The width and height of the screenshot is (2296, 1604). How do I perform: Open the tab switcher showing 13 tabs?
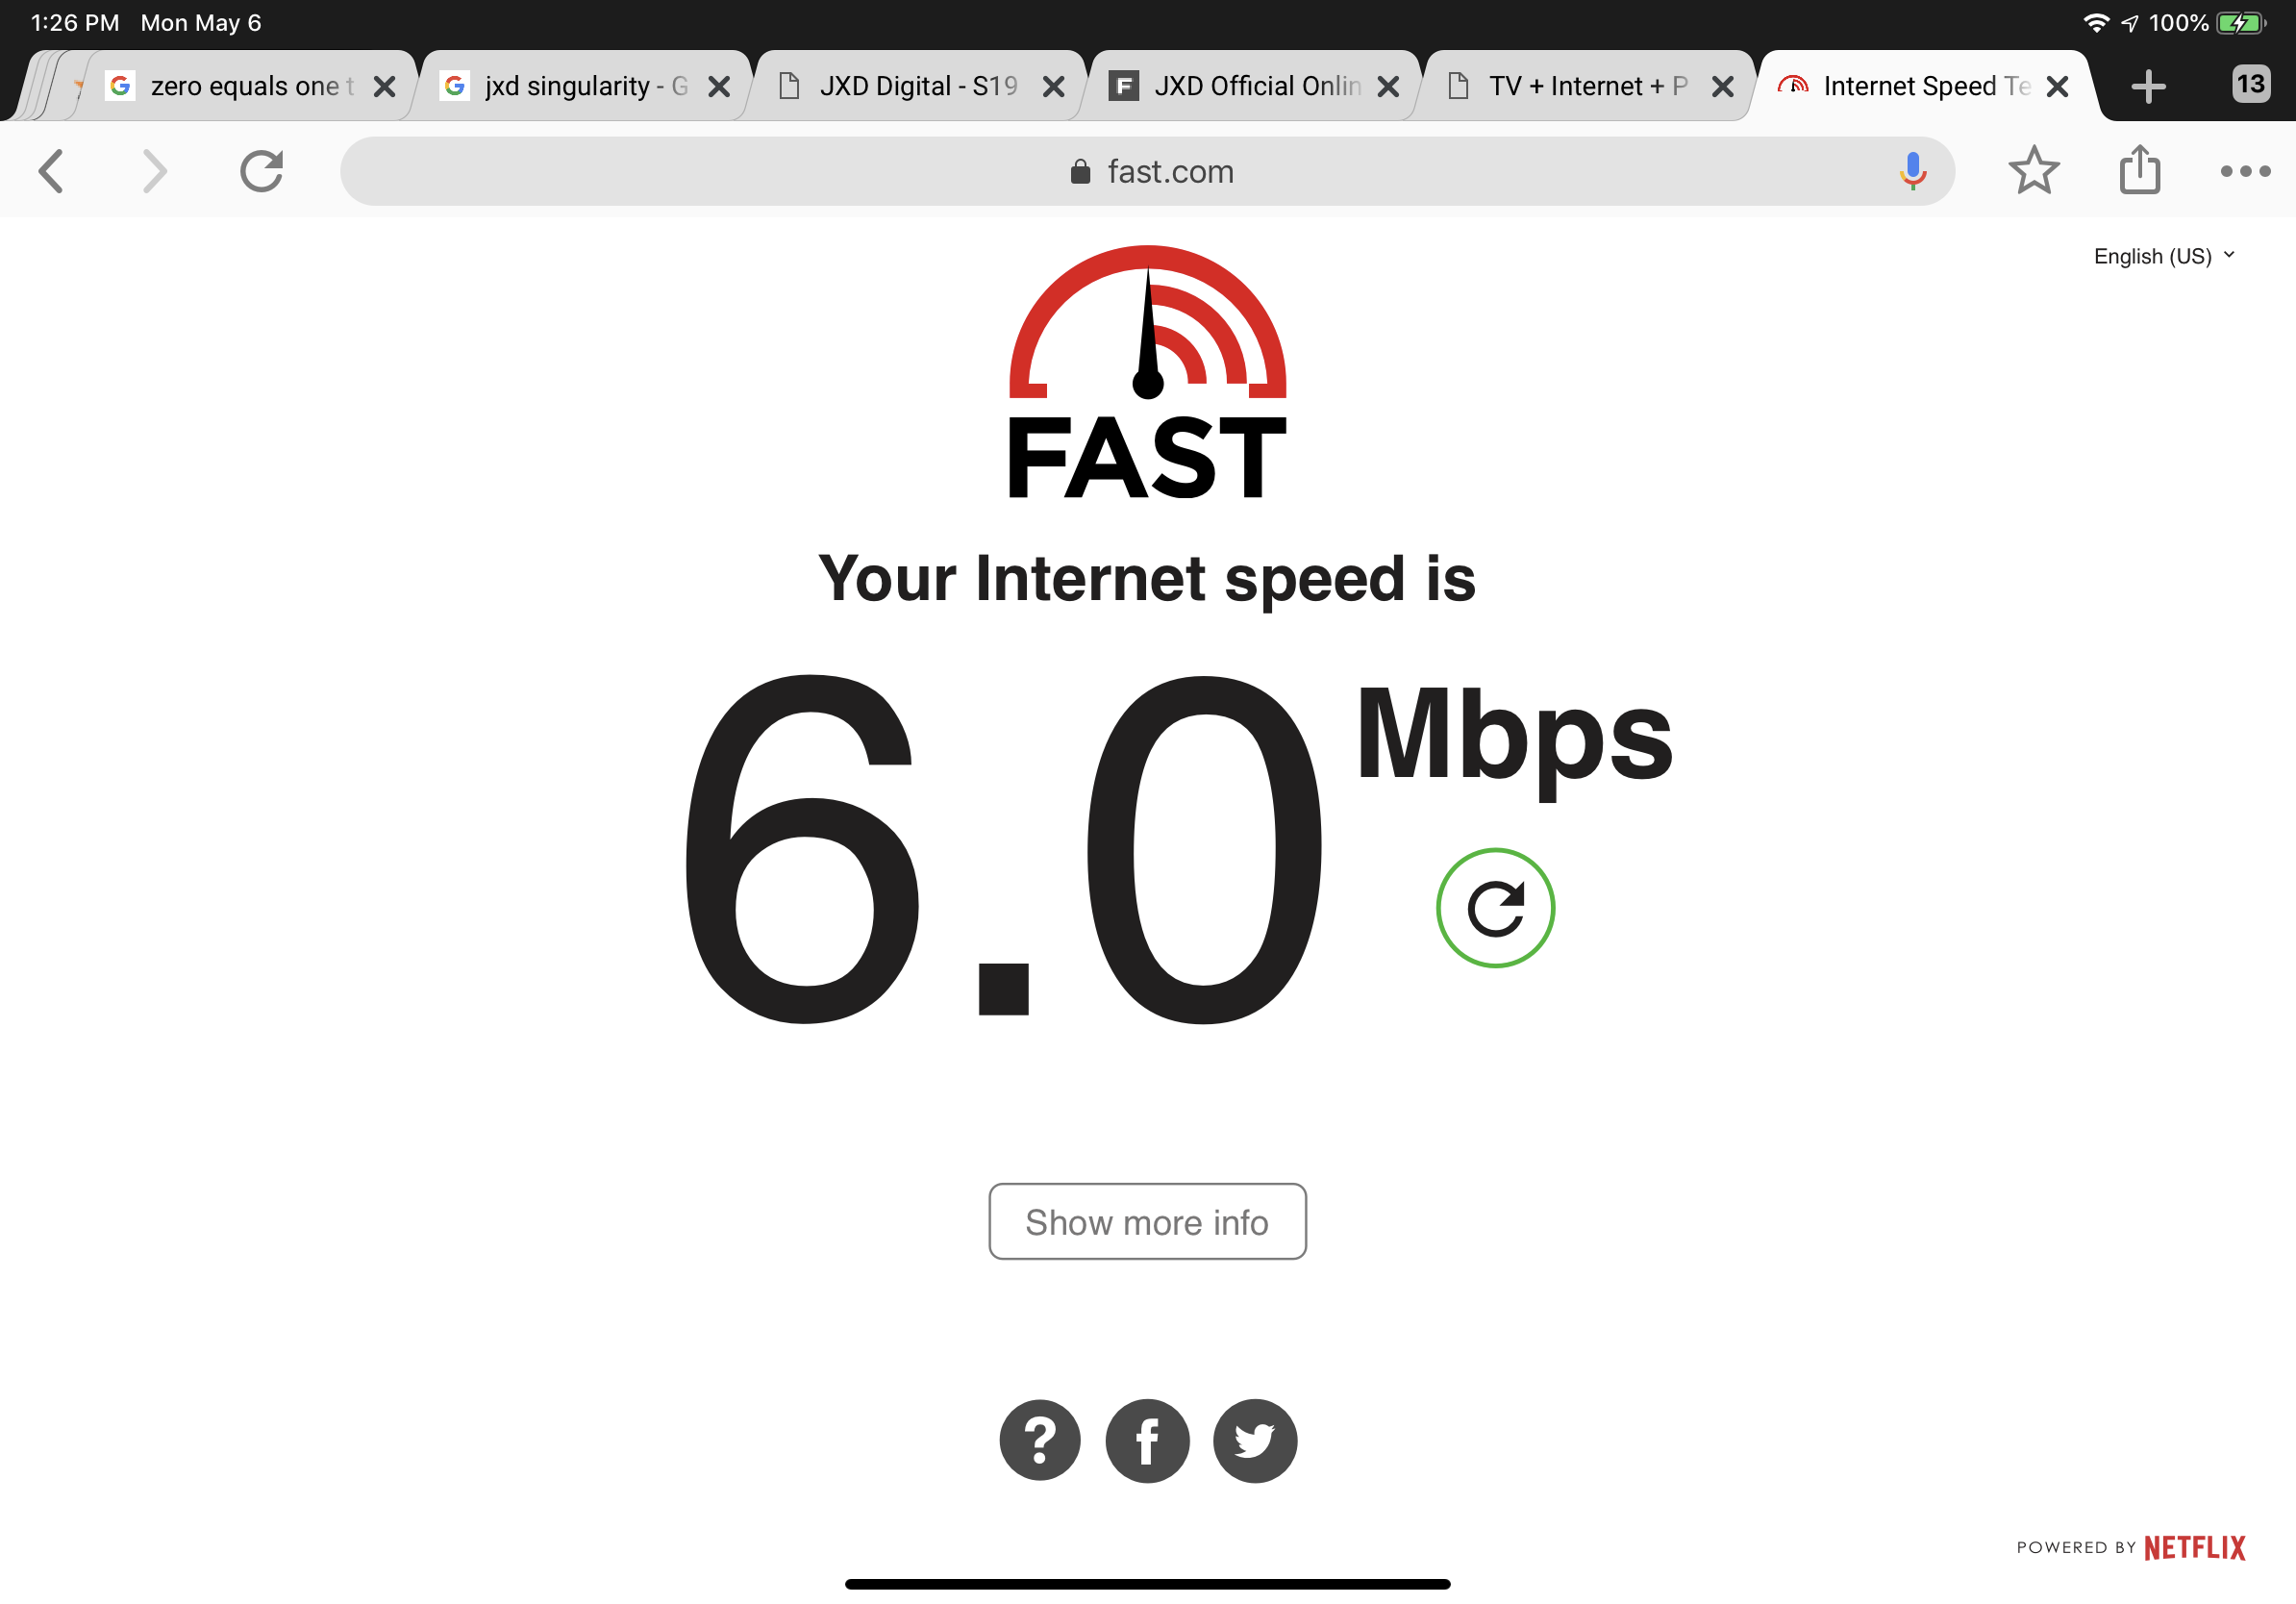[x=2251, y=84]
